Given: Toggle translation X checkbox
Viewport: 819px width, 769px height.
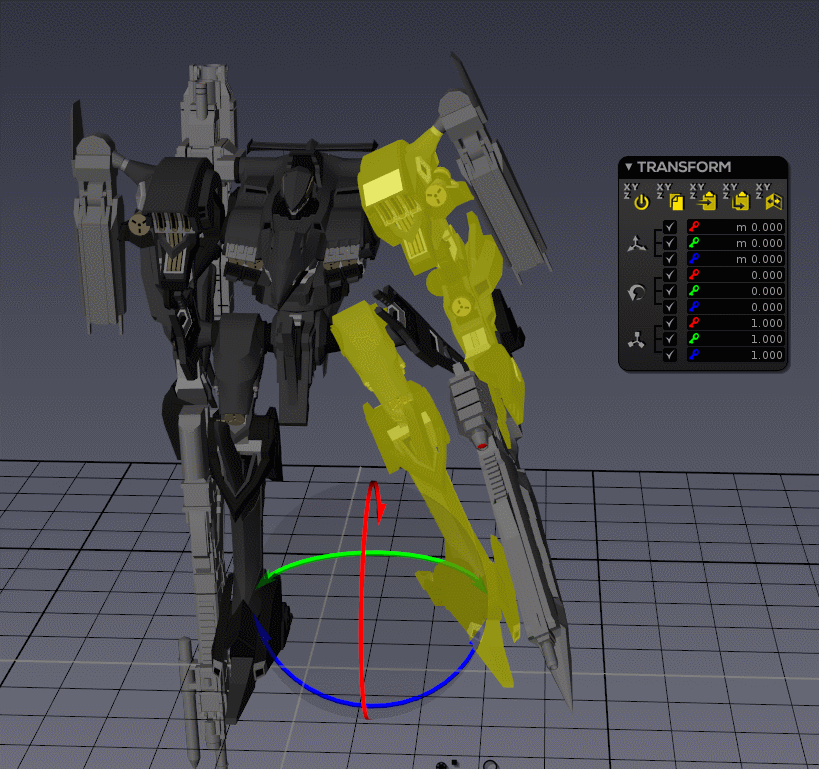Looking at the screenshot, I should point(670,227).
